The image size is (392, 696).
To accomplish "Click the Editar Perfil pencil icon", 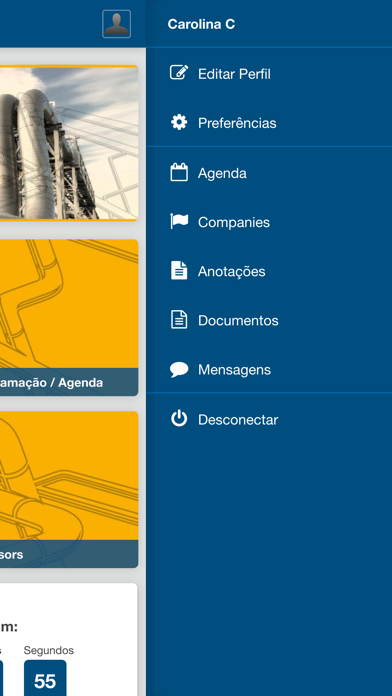I will [179, 73].
